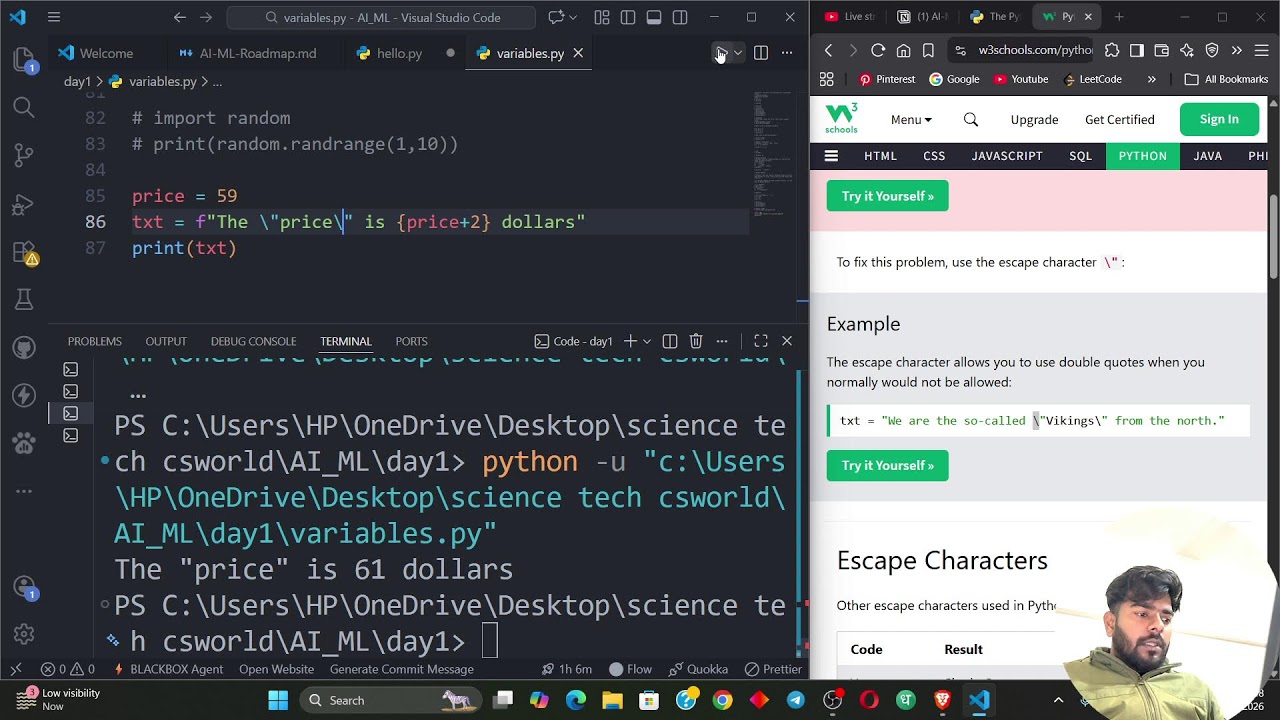The height and width of the screenshot is (720, 1280).
Task: Switch to the DEBUG CONSOLE tab
Action: point(253,341)
